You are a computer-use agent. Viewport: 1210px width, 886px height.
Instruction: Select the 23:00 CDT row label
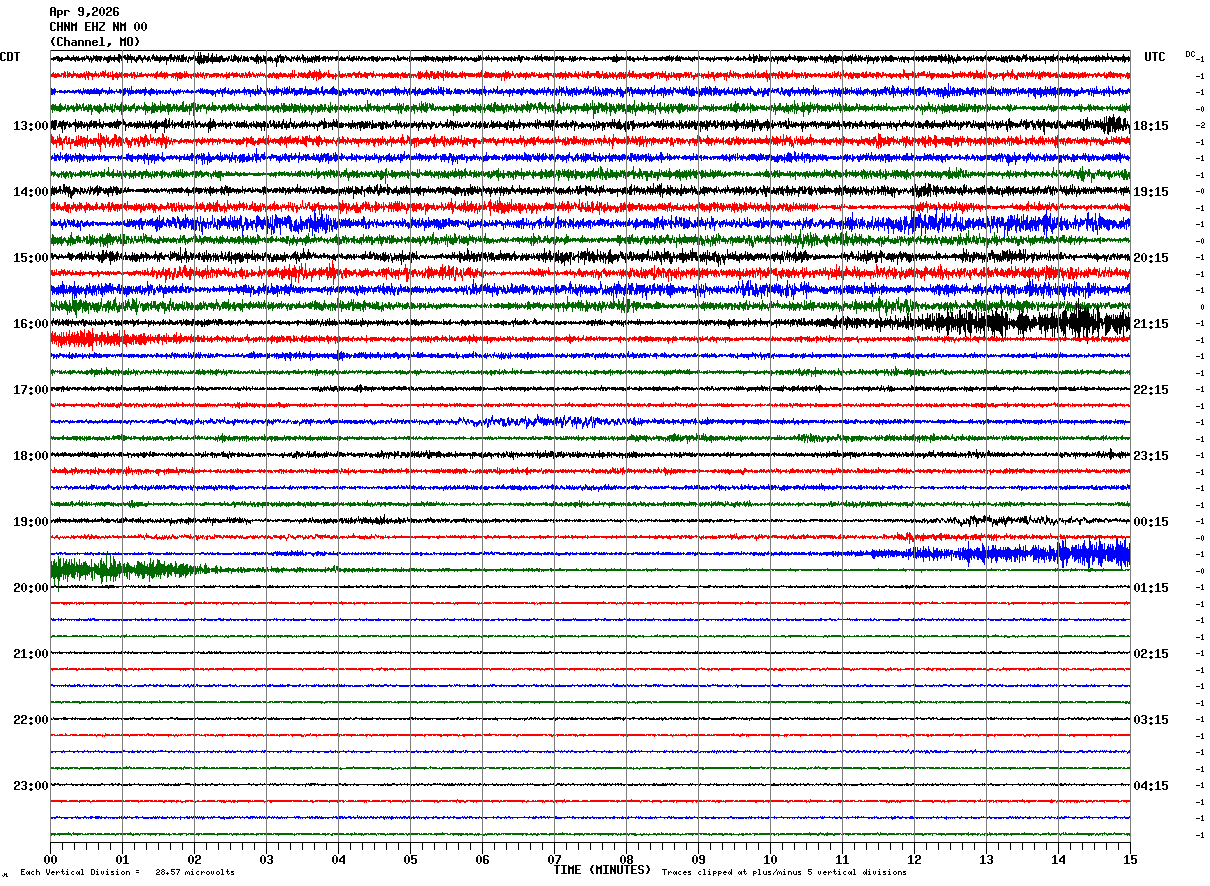[31, 786]
